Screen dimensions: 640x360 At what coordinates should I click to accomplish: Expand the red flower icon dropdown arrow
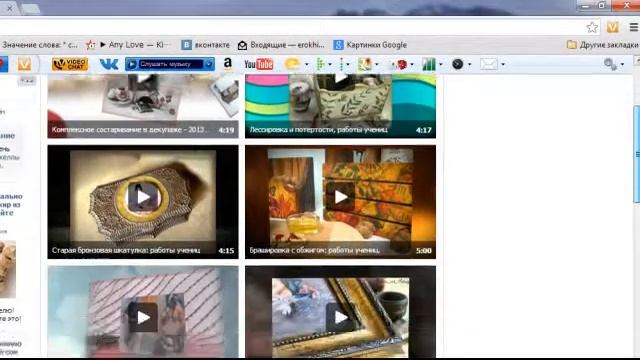(412, 64)
